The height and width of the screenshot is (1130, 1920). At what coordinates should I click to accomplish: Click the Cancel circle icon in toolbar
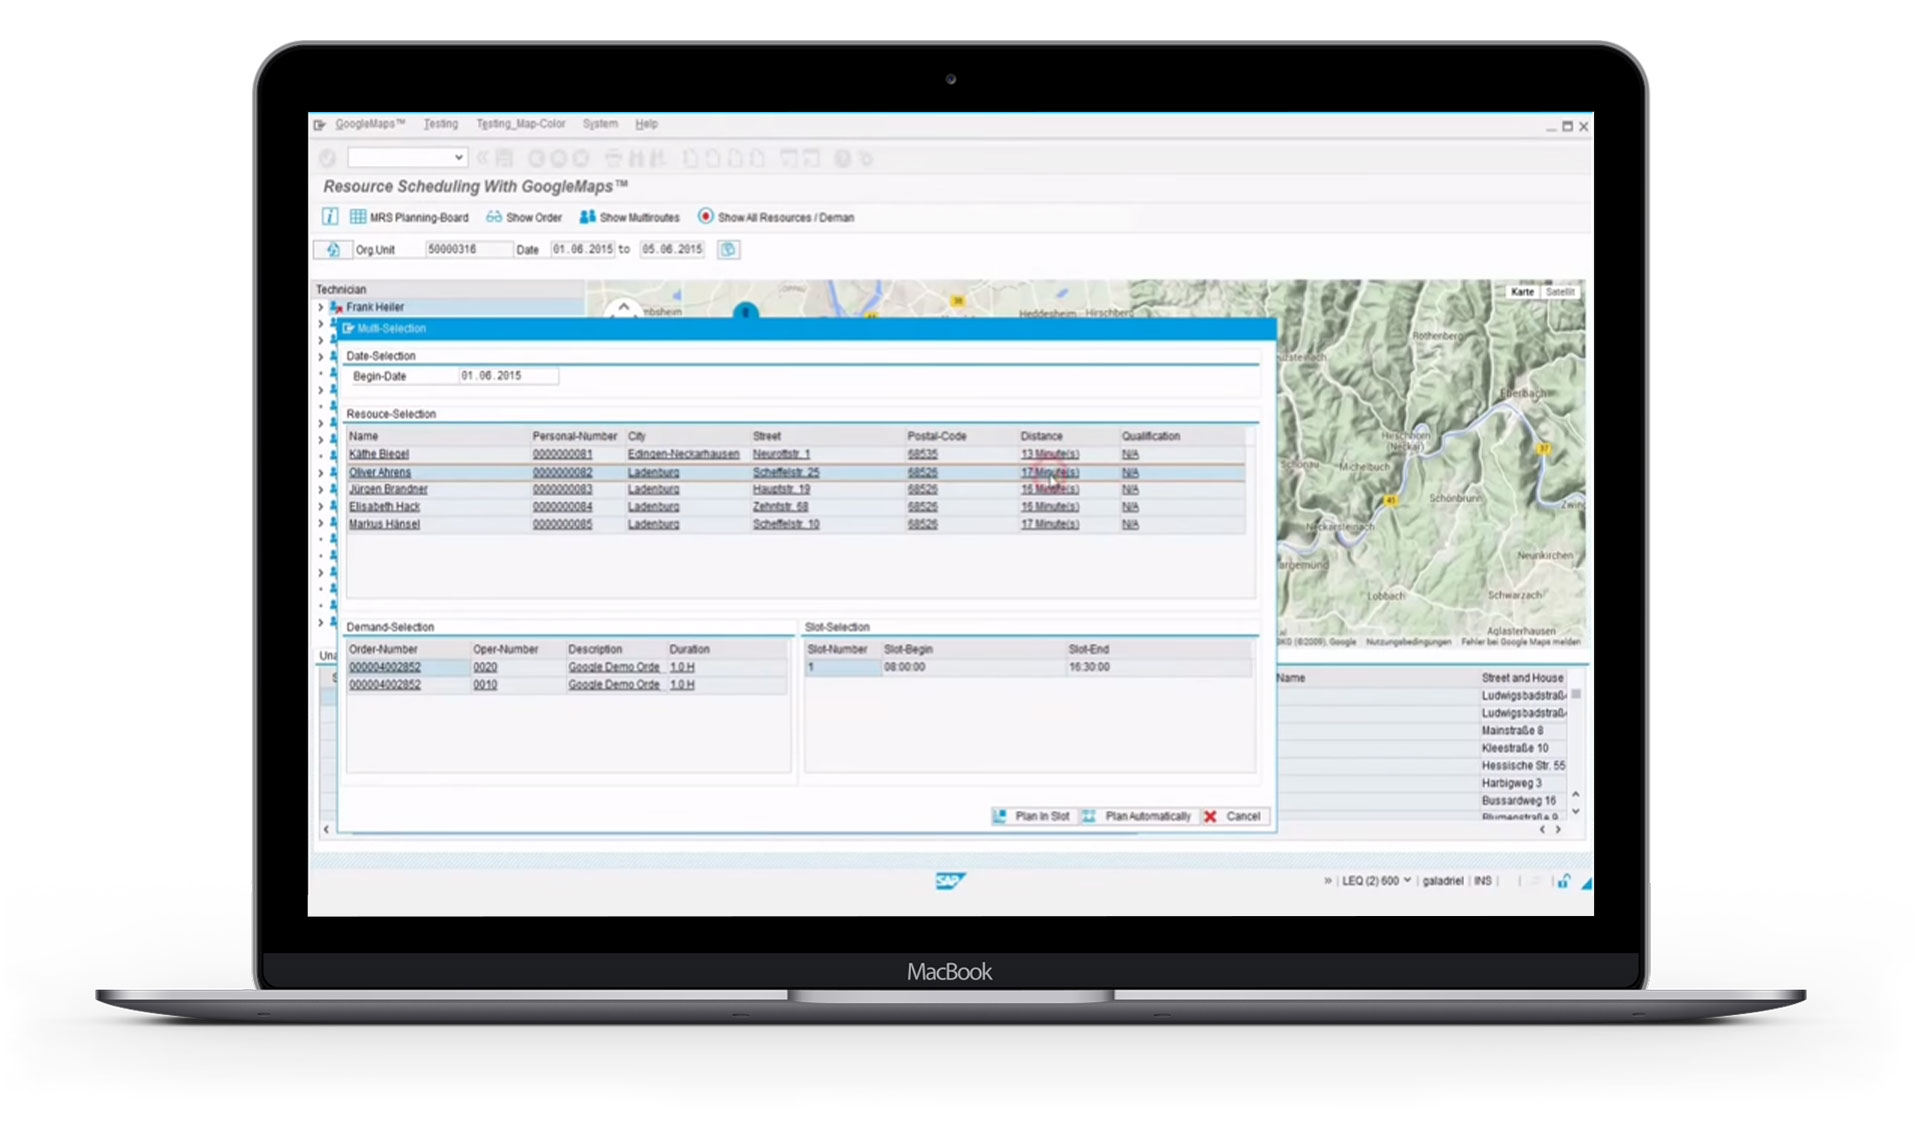pos(581,158)
